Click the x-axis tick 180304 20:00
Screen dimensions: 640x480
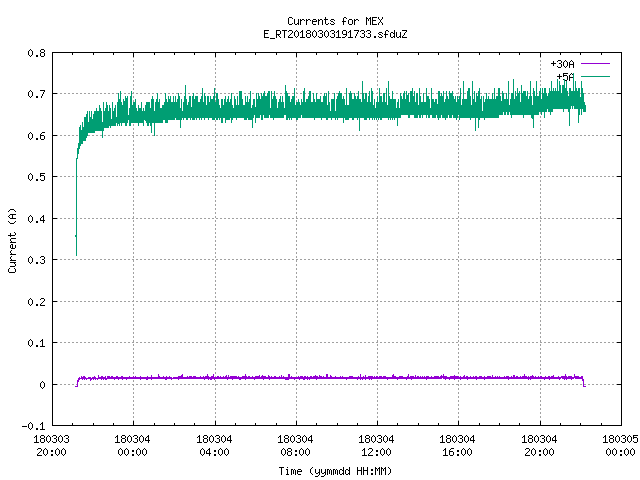pos(540,446)
